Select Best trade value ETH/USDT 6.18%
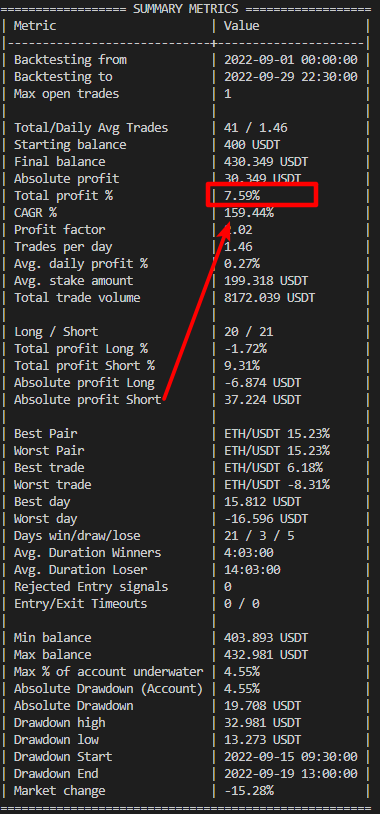Image resolution: width=380 pixels, height=814 pixels. point(273,468)
